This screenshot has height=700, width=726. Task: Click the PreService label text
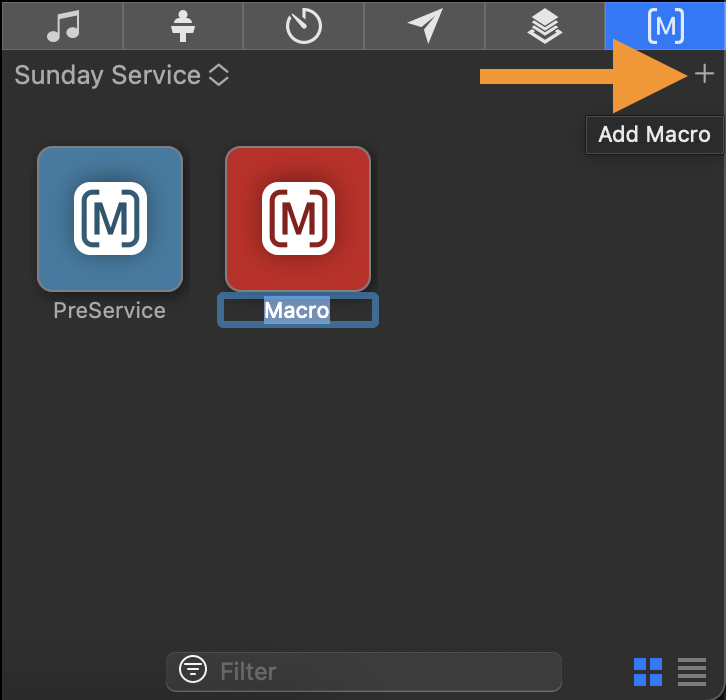110,310
